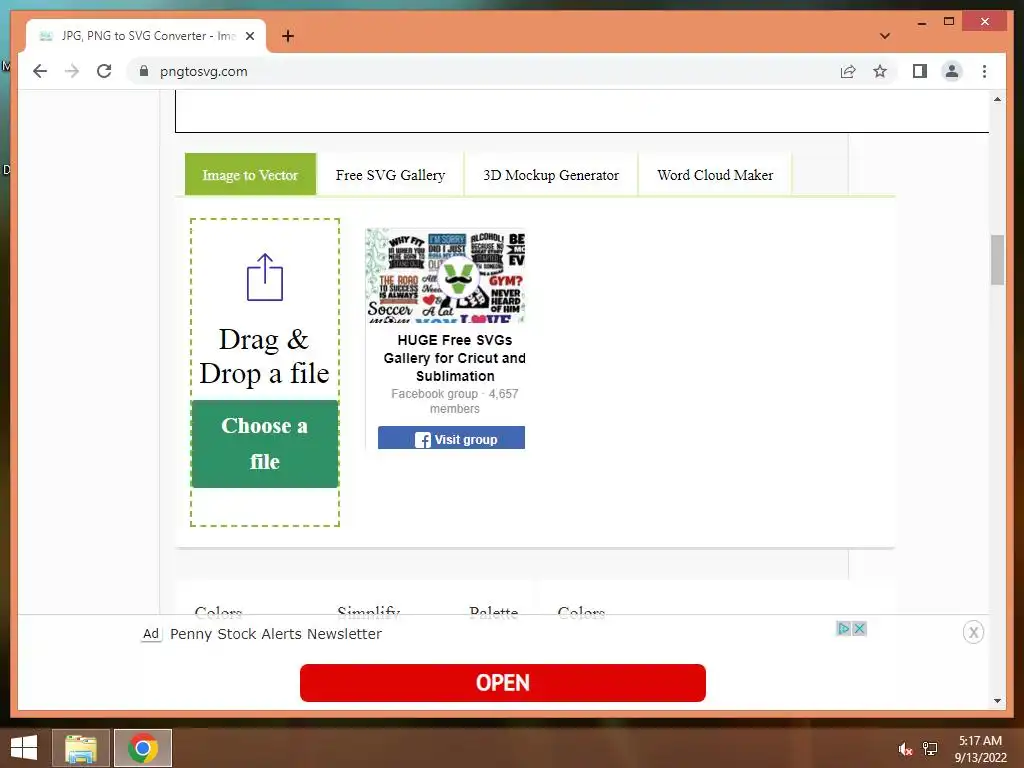
Task: Click the upload arrow icon
Action: pos(264,277)
